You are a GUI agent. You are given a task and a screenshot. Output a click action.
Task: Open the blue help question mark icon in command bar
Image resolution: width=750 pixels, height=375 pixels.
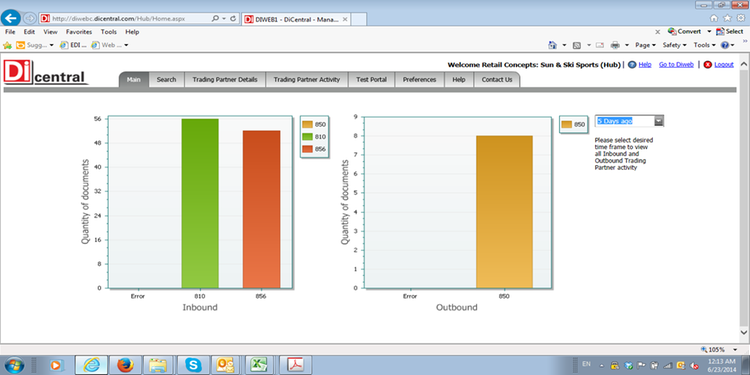click(725, 45)
